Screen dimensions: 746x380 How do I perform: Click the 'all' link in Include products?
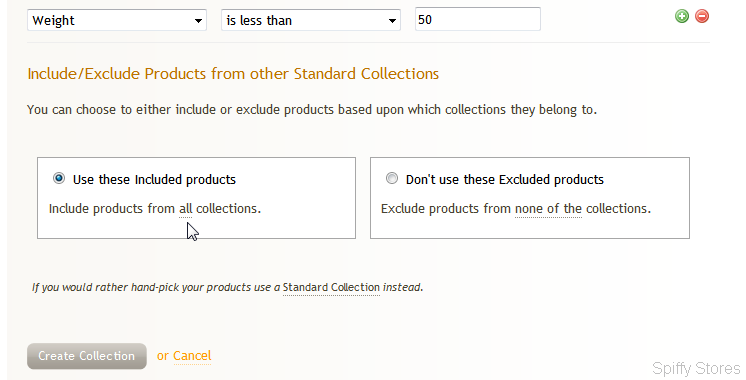tap(186, 209)
